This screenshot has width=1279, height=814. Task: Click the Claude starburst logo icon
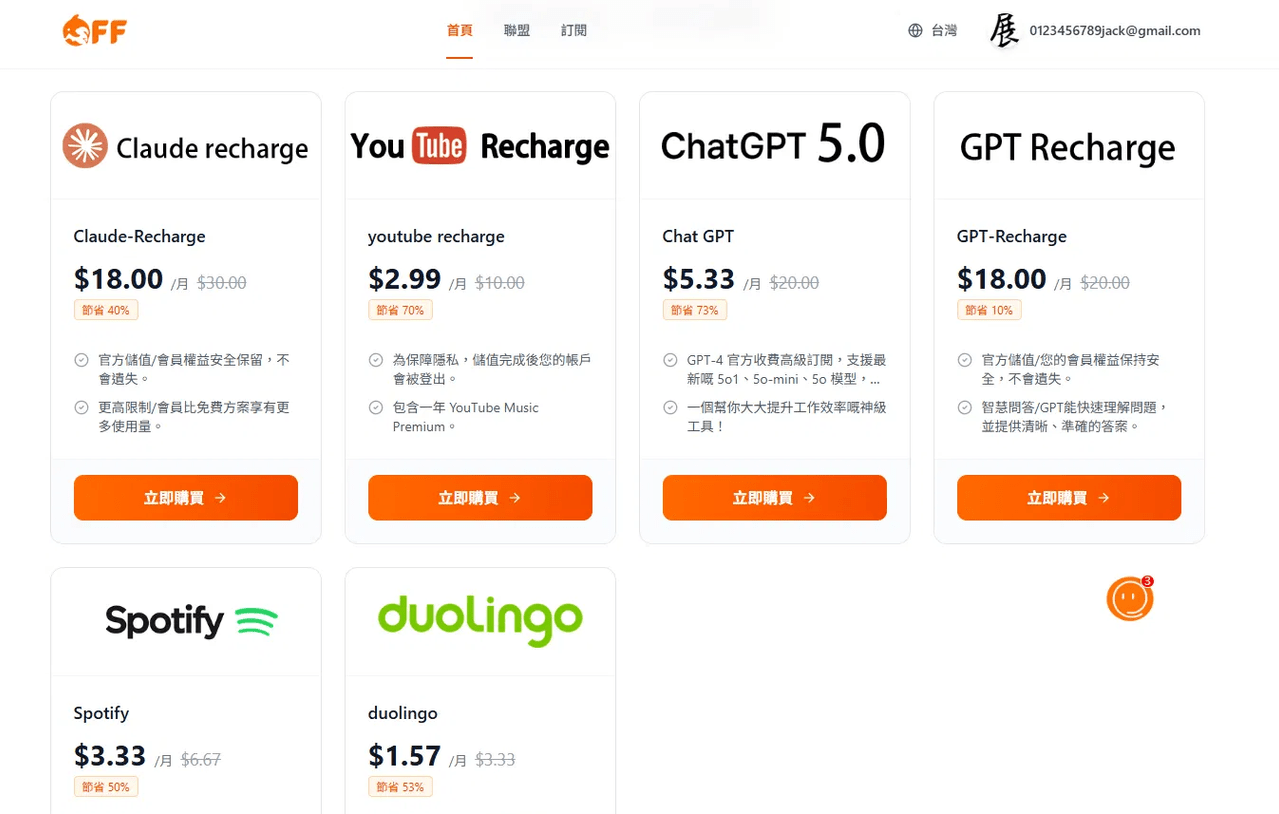pos(85,146)
